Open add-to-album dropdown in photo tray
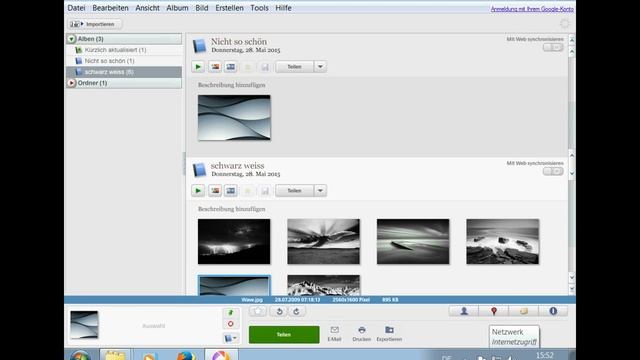 click(x=231, y=338)
